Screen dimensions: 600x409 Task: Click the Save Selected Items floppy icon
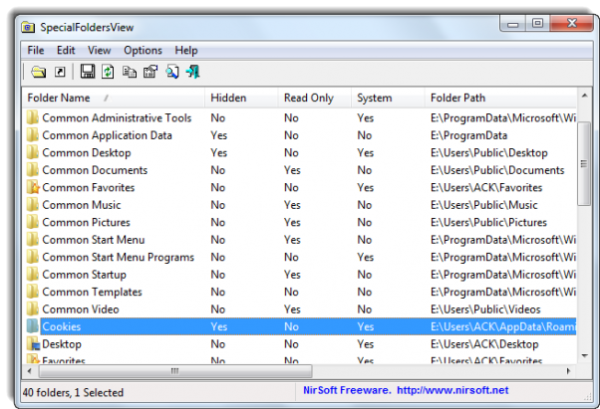tap(87, 72)
